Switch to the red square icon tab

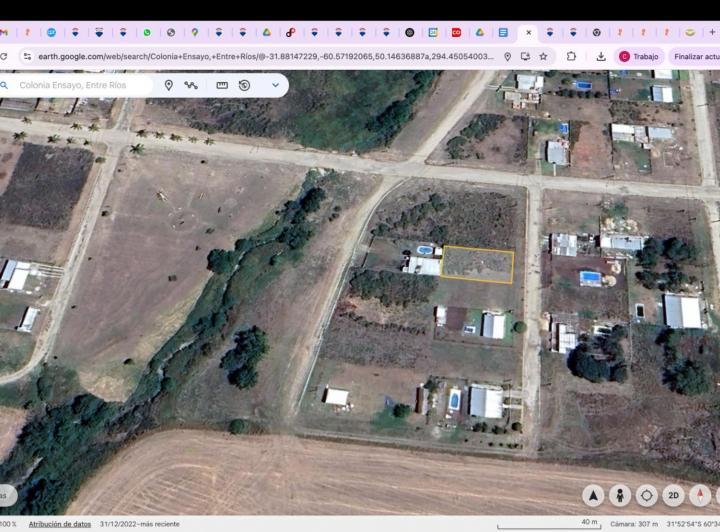point(456,33)
